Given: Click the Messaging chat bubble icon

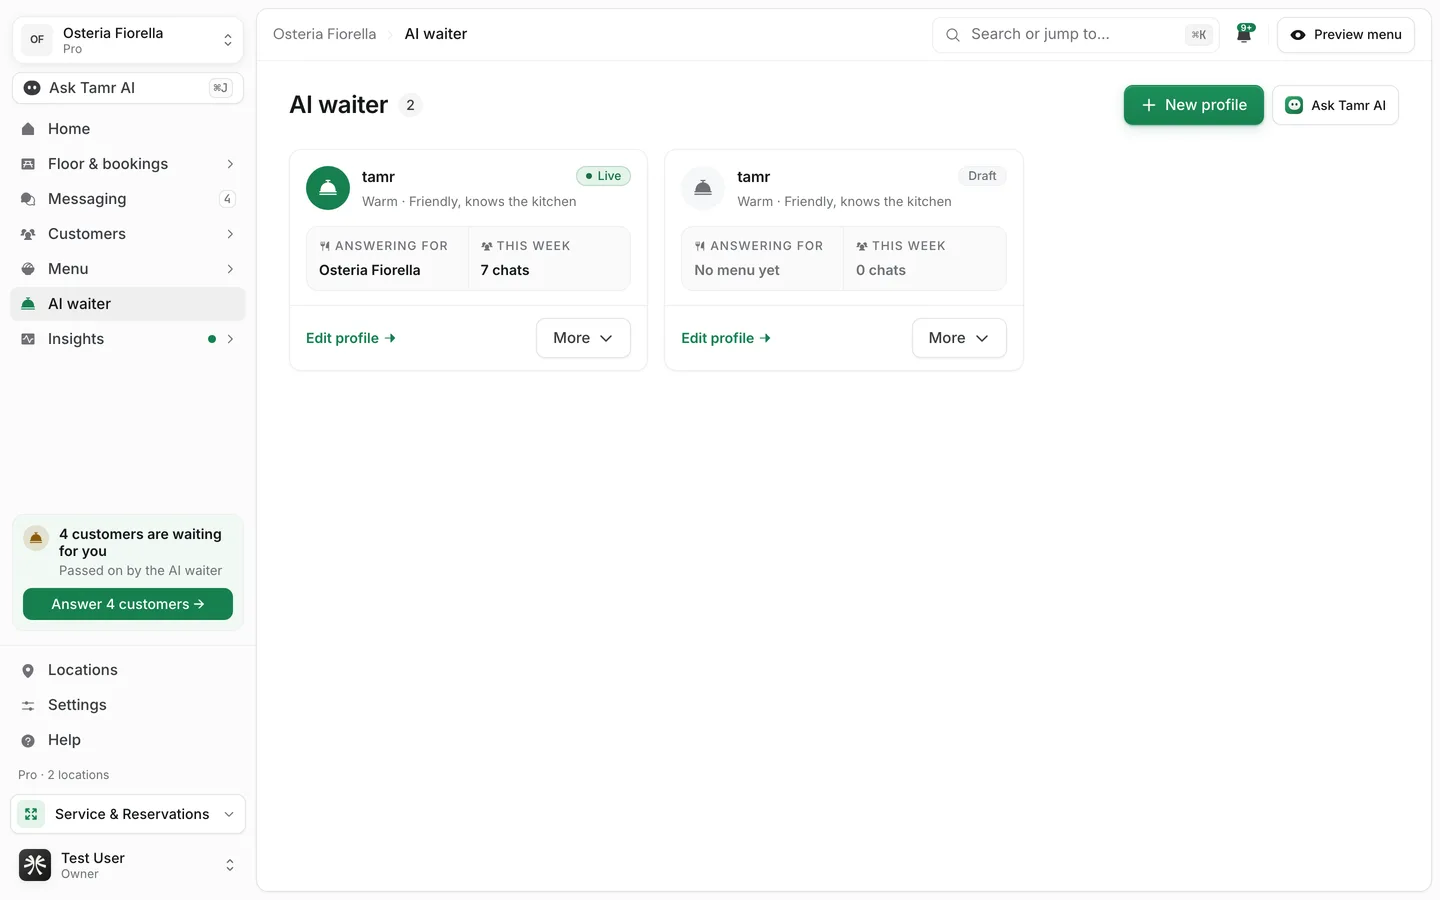Looking at the screenshot, I should coord(28,199).
